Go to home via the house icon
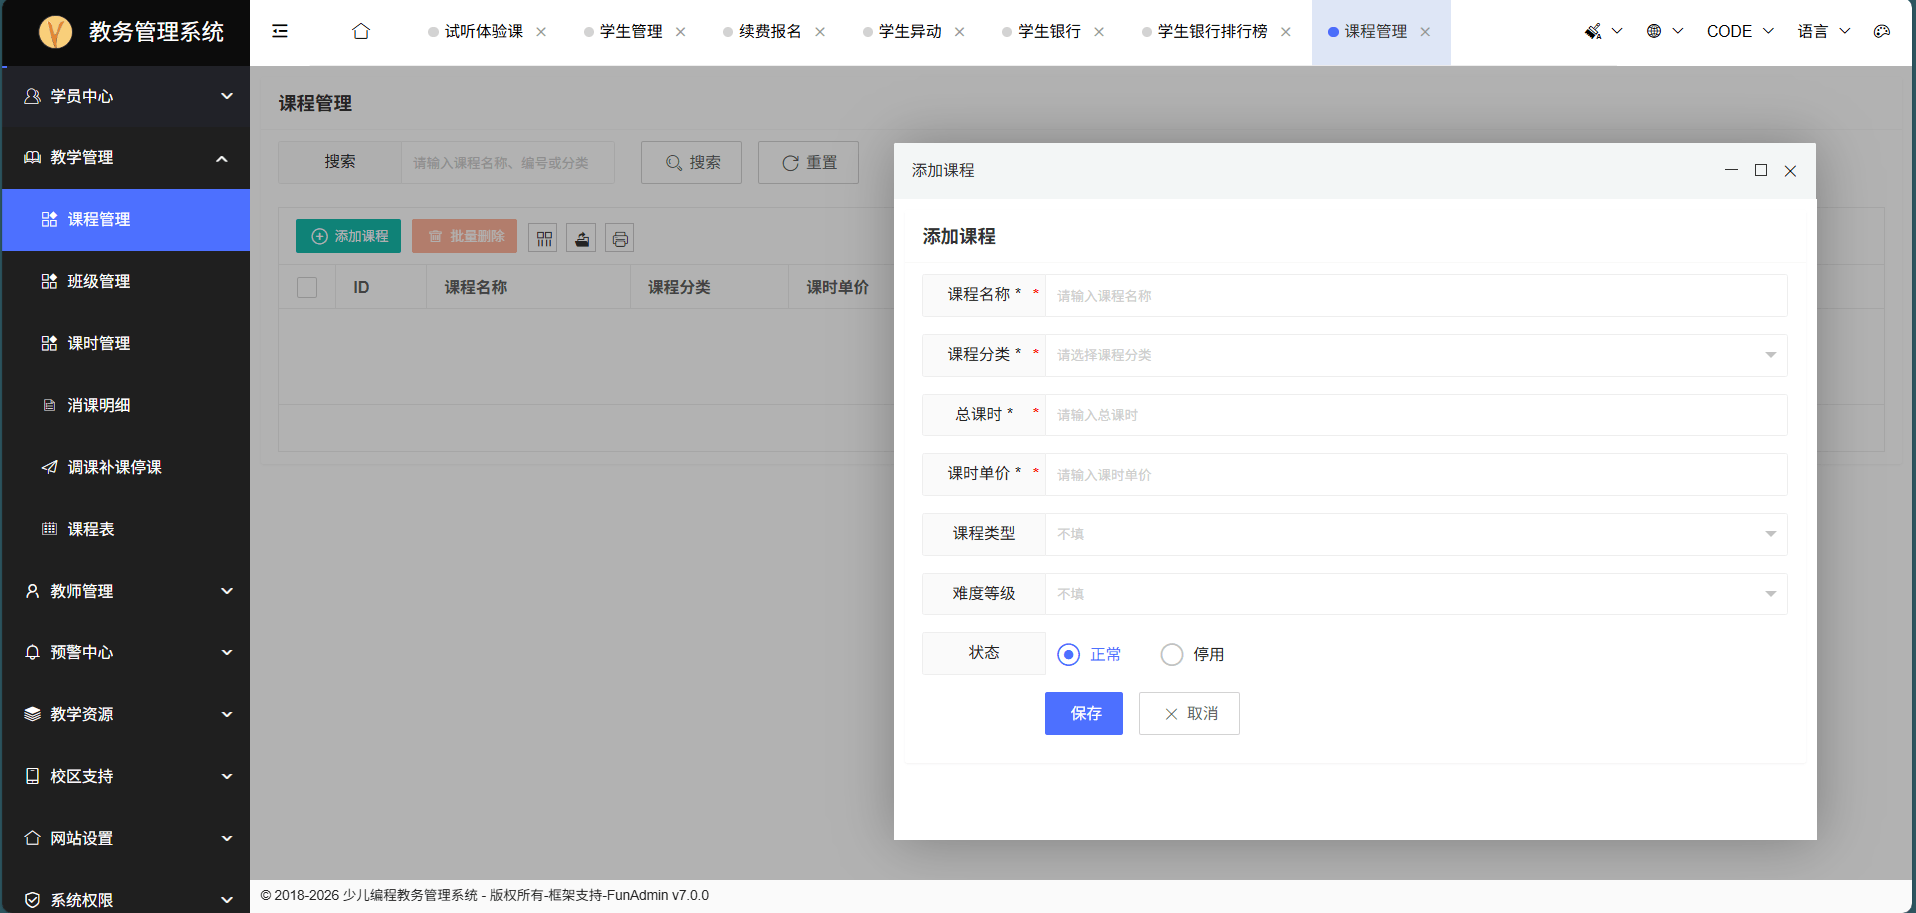This screenshot has height=913, width=1916. [361, 31]
